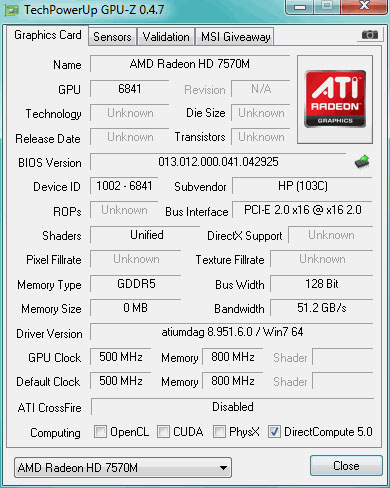390x488 pixels.
Task: Click the camera screenshot icon
Action: pos(370,35)
